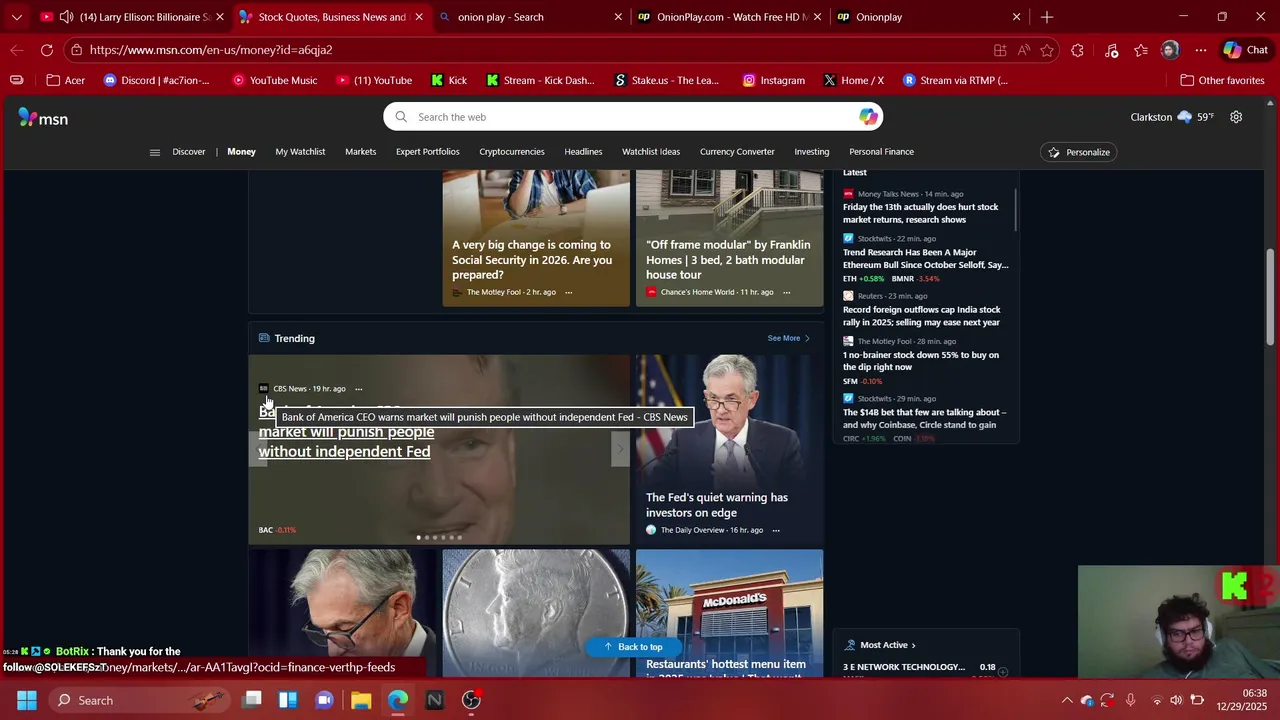Open a new browser tab
The width and height of the screenshot is (1280, 720).
pyautogui.click(x=1047, y=17)
